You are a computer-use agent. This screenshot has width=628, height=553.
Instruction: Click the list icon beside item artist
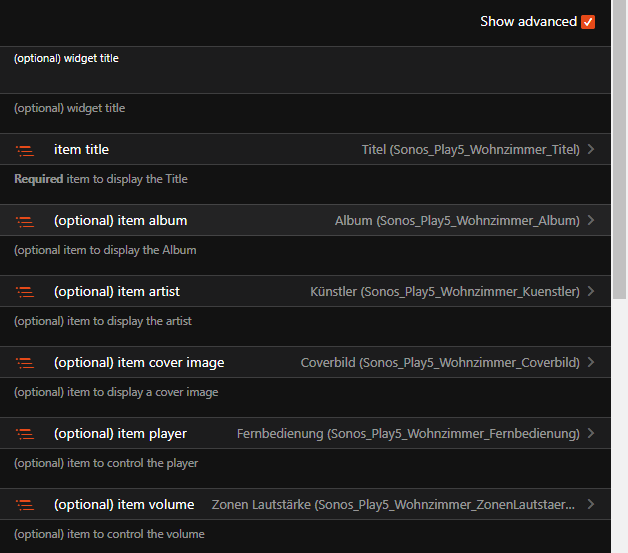tap(25, 292)
